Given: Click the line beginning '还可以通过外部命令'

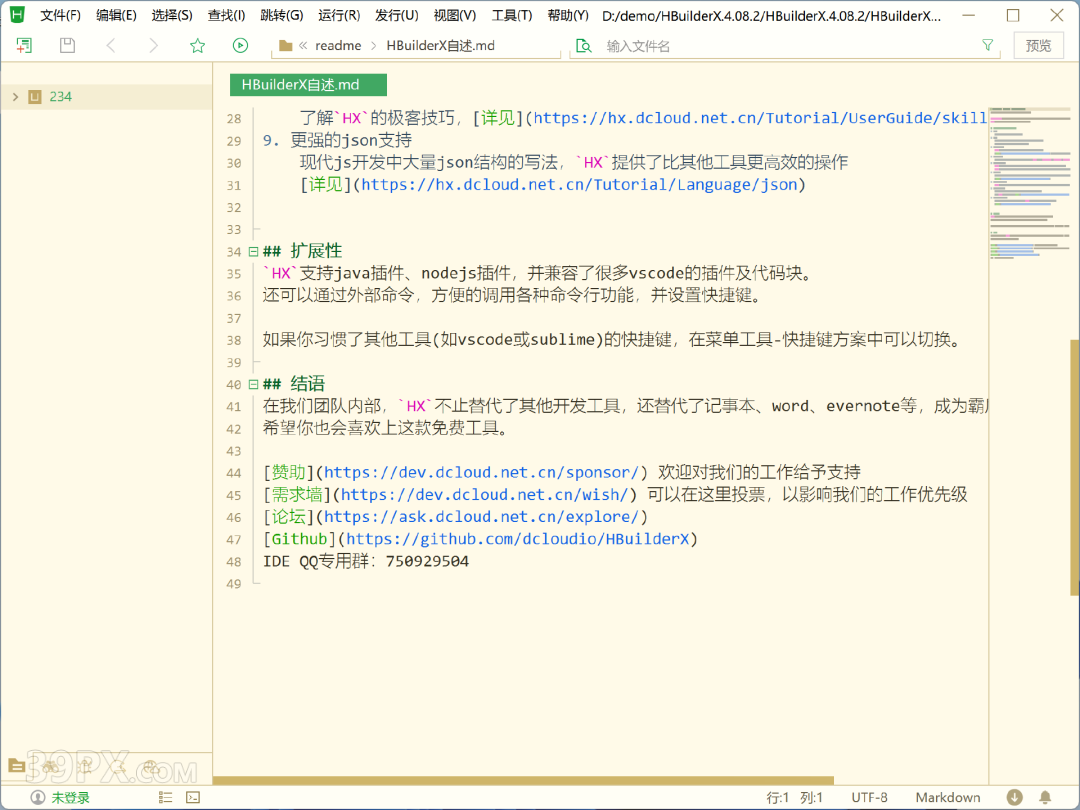Looking at the screenshot, I should (x=513, y=295).
